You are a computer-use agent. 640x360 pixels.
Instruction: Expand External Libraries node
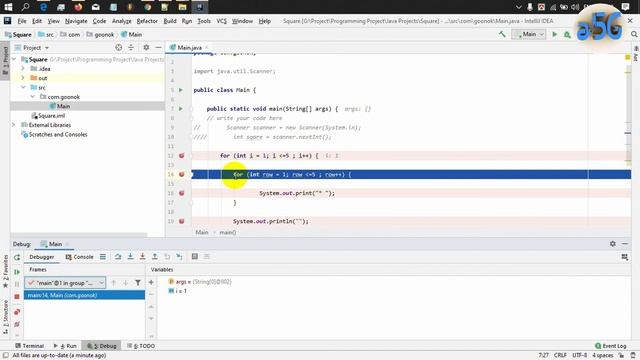coord(14,125)
